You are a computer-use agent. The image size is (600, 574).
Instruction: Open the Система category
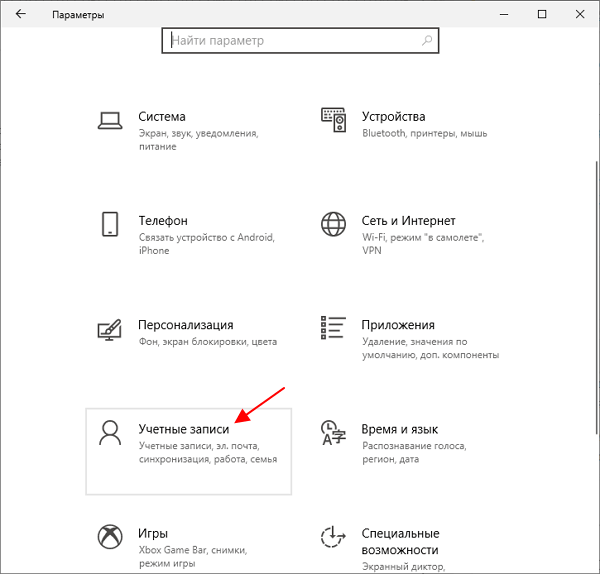point(162,116)
